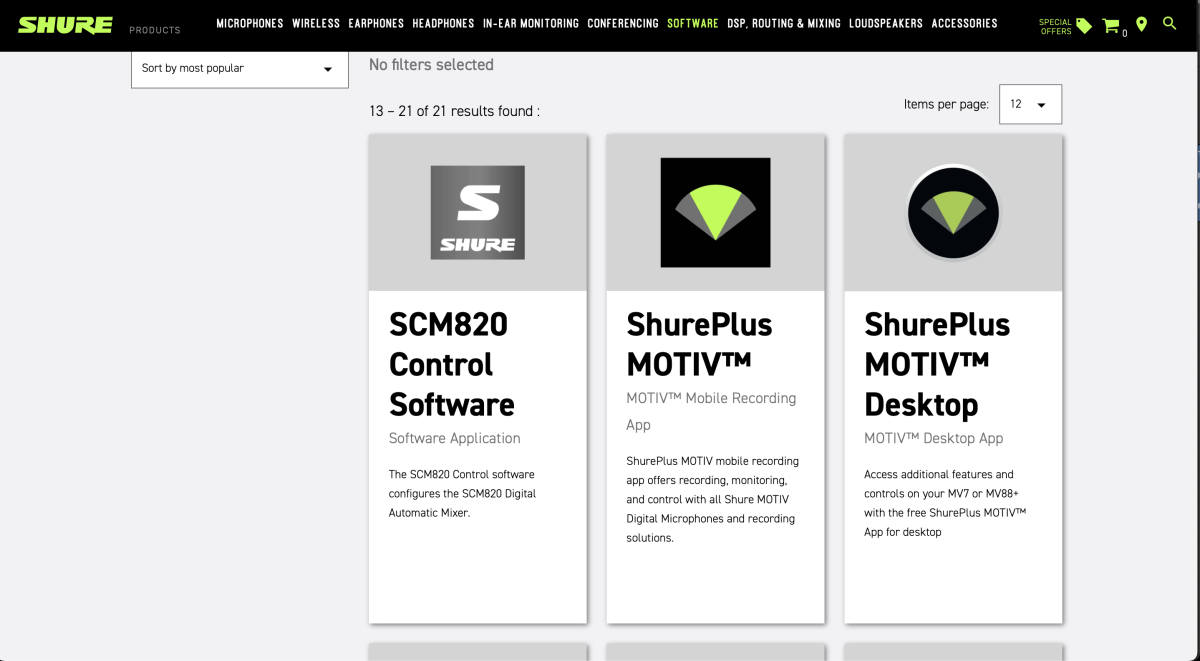This screenshot has height=661, width=1200.
Task: Click the 'No filters selected' text
Action: (x=431, y=65)
